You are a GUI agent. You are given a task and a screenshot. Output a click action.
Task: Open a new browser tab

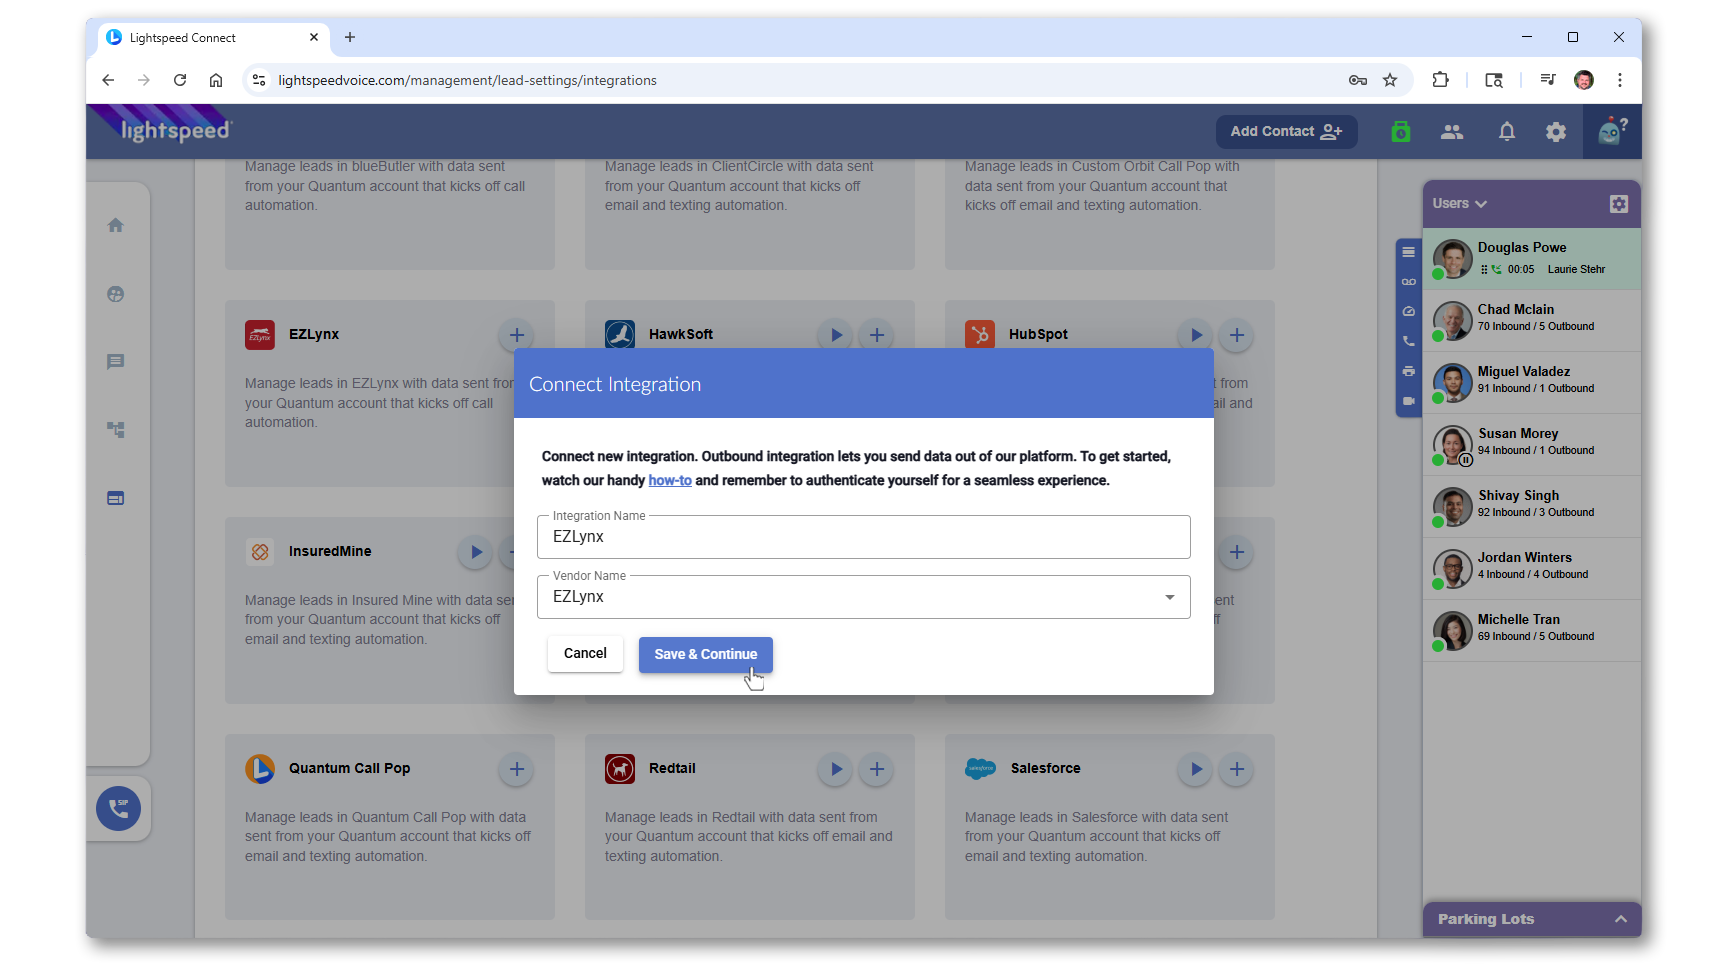(350, 38)
